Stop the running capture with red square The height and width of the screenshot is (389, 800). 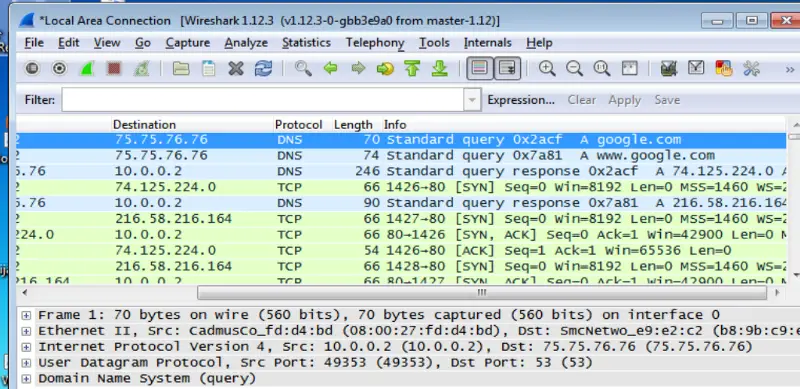[114, 68]
